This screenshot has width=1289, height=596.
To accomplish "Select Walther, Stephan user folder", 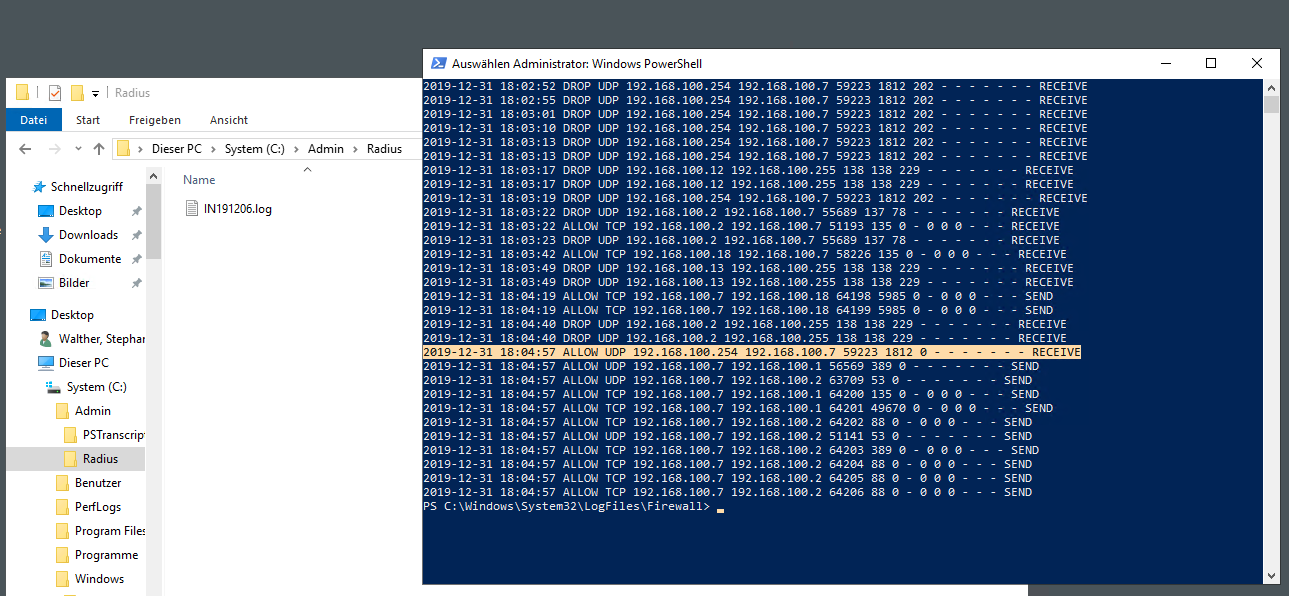I will 102,339.
